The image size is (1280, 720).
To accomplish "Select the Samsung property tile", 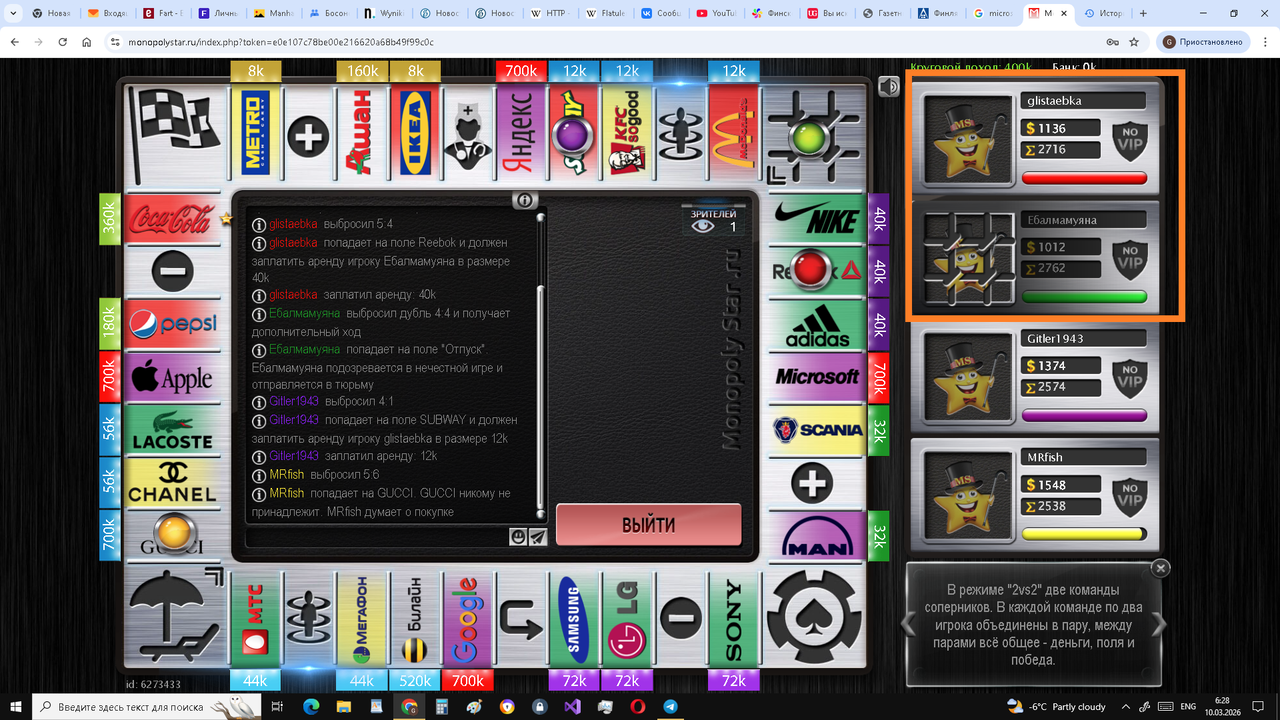I will pyautogui.click(x=574, y=619).
